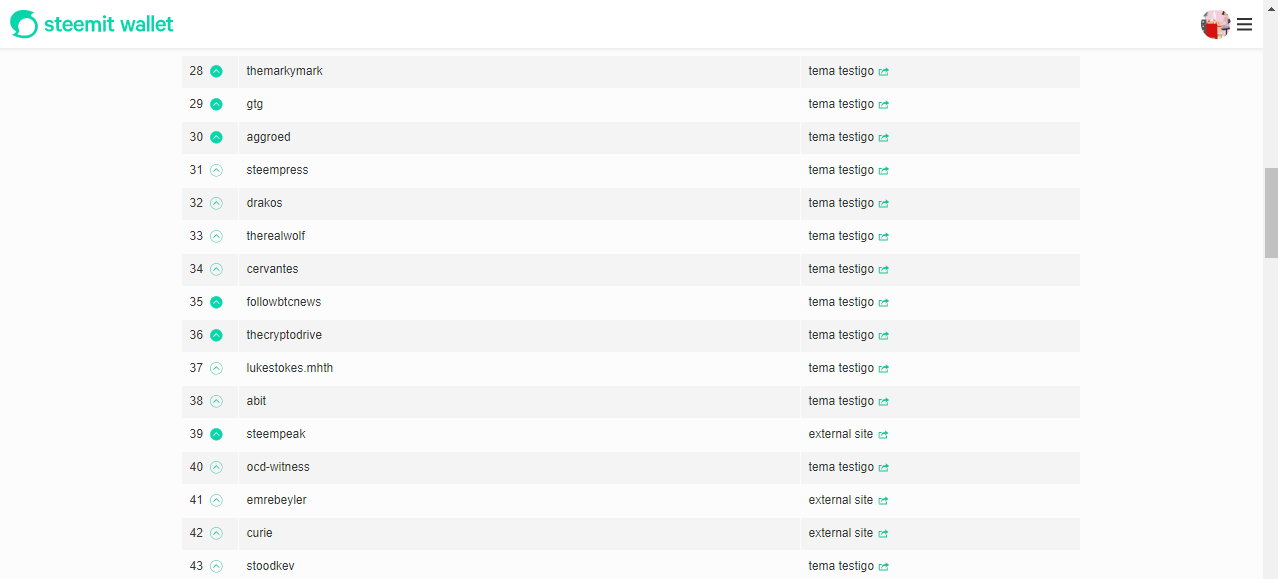
Task: Toggle vote for witness followbtcnews
Action: coord(216,302)
